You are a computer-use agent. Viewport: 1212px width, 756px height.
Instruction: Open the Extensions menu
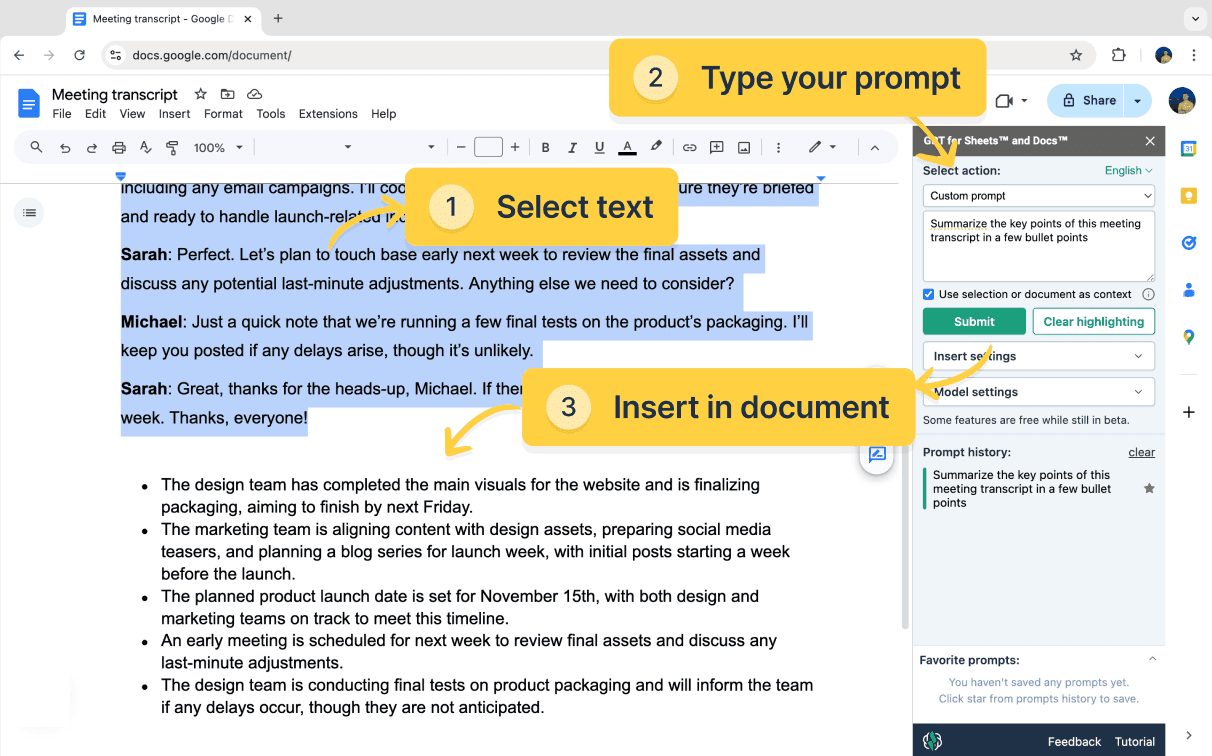(x=328, y=114)
